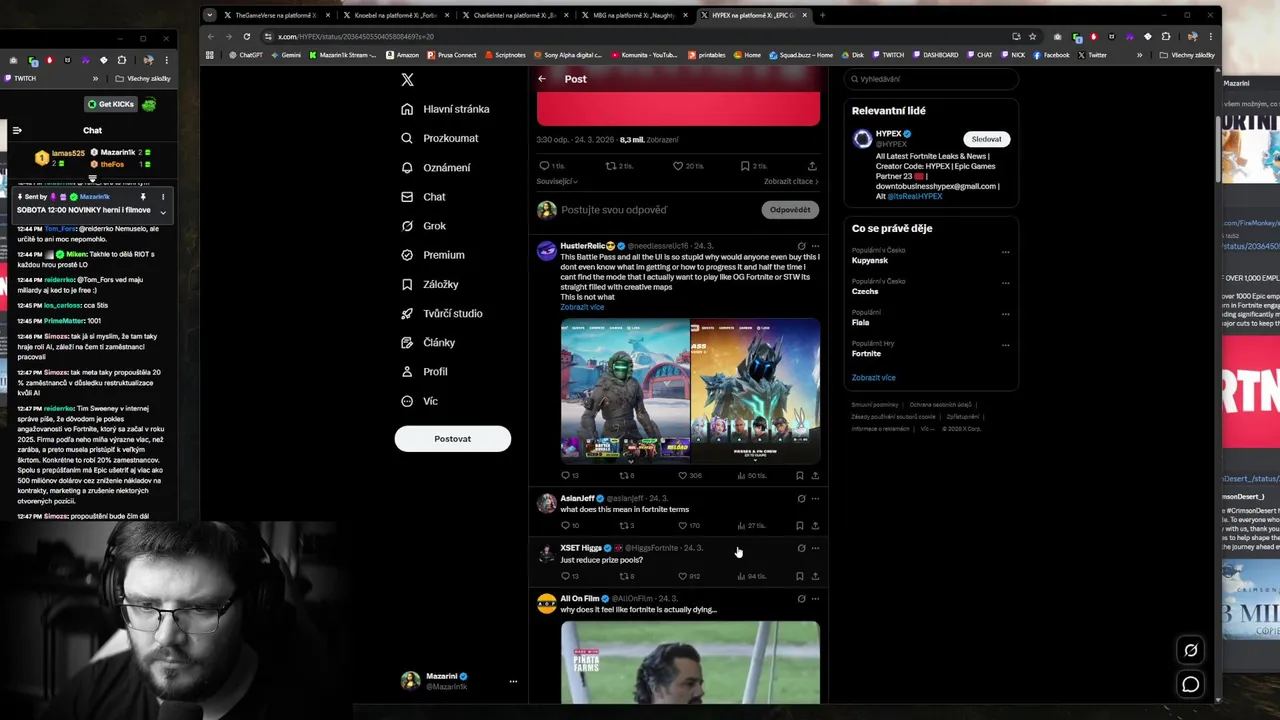Open more options on All On Film's reply

coord(815,599)
